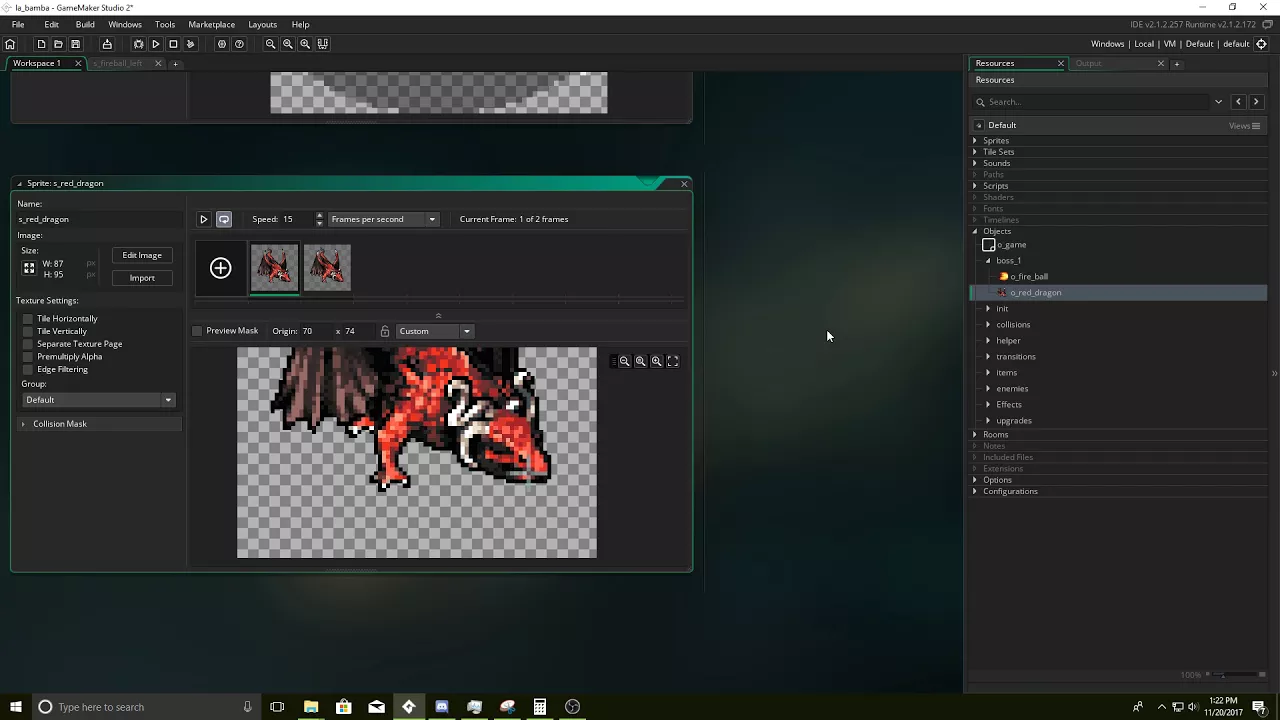Add a new frame with plus icon
Screen dimensions: 1280x720
pos(220,268)
